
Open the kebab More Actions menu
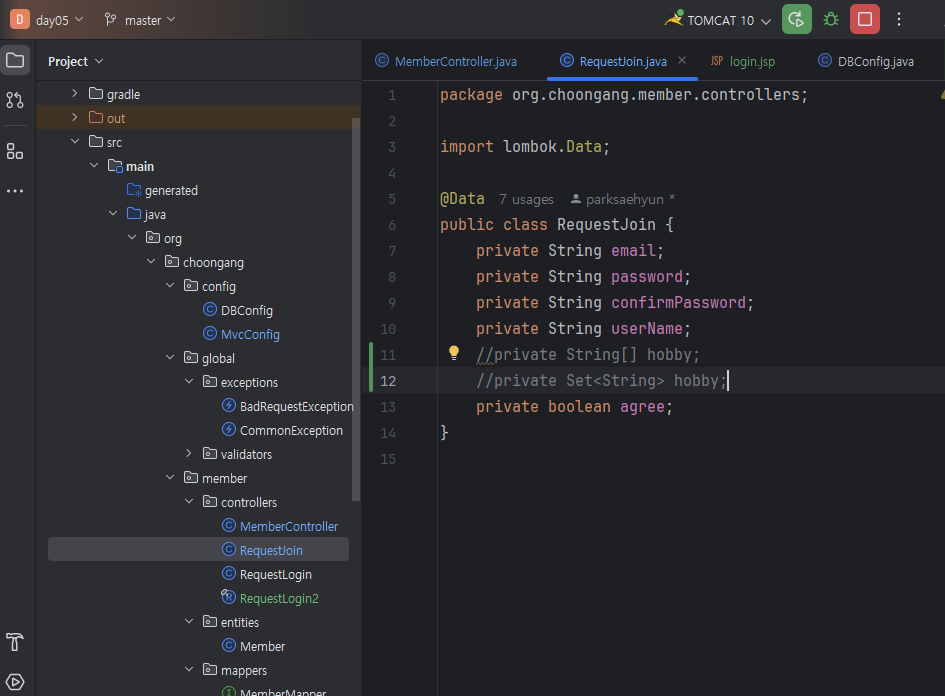[899, 19]
